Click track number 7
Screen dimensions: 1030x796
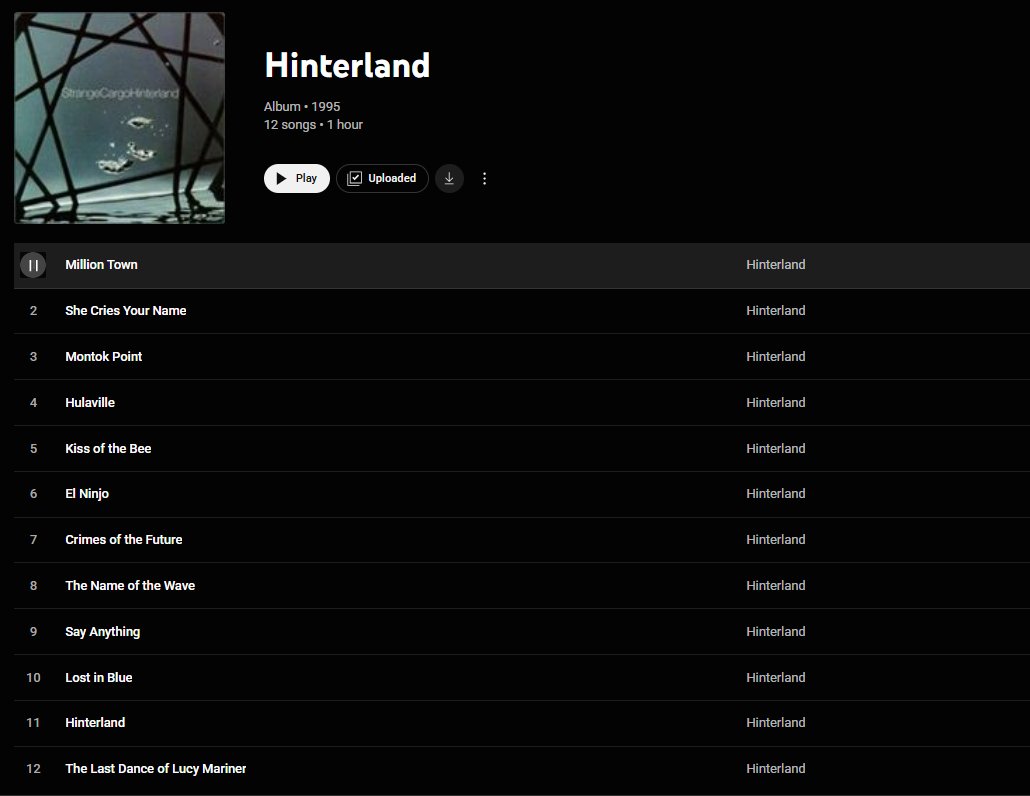pyautogui.click(x=34, y=540)
